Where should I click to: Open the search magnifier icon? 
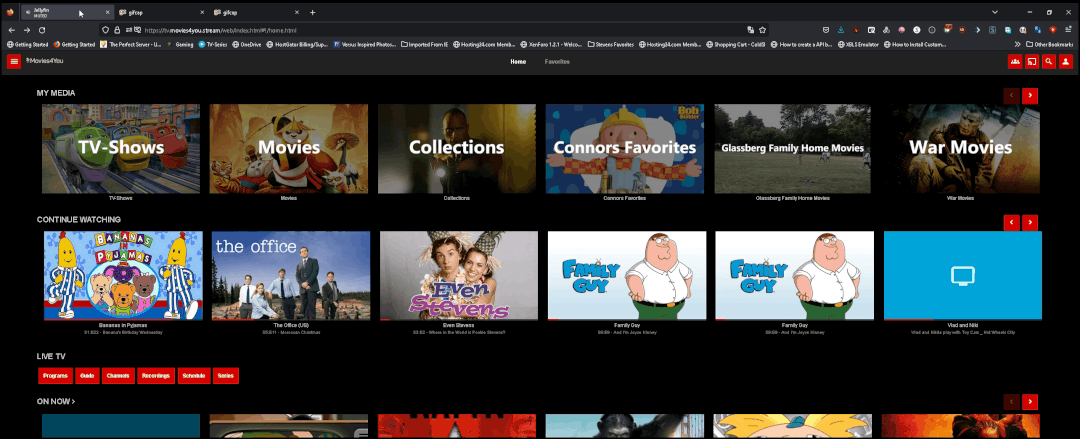tap(1048, 62)
